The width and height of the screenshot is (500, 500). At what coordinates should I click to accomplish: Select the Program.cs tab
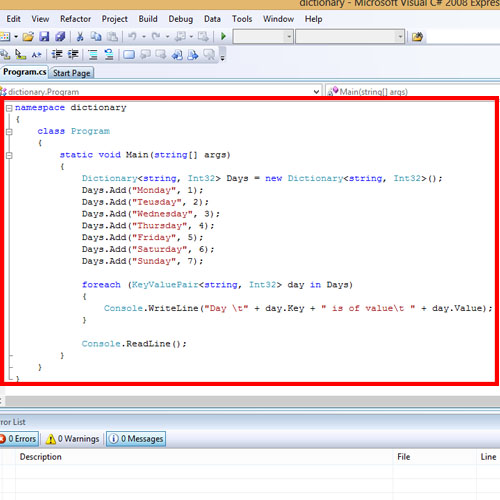[24, 72]
